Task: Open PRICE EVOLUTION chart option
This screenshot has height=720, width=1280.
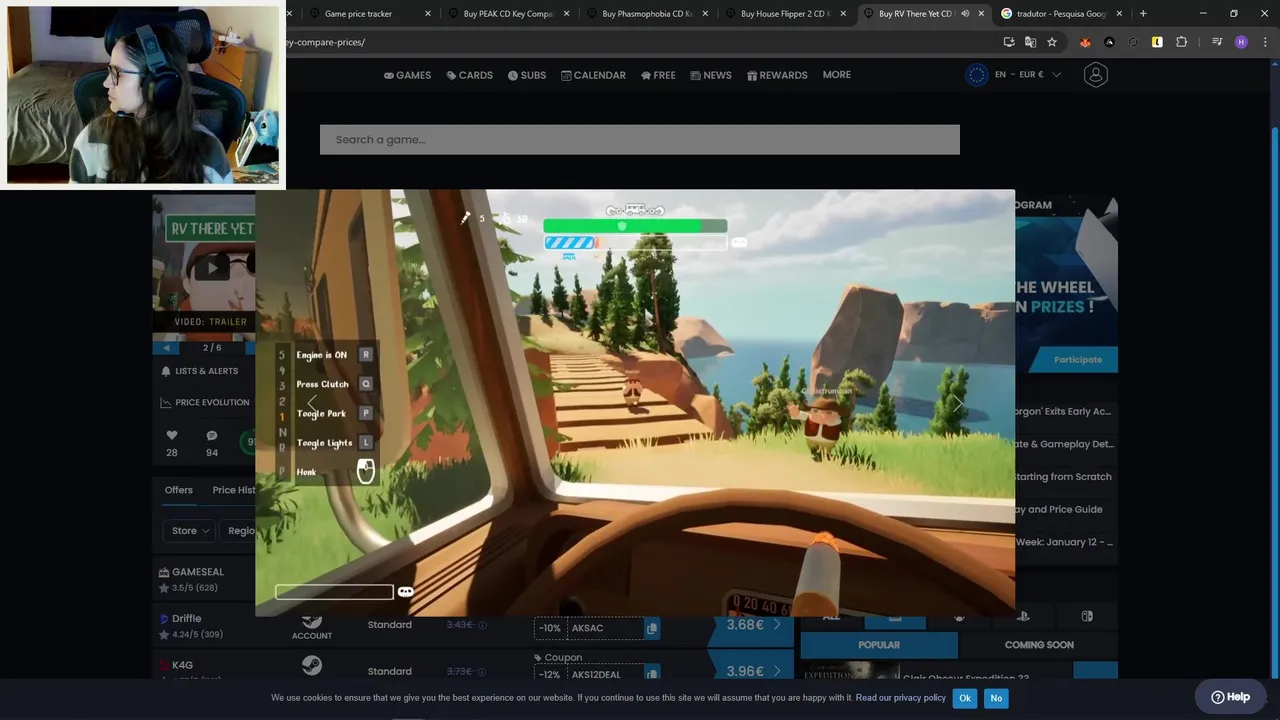Action: [x=205, y=402]
